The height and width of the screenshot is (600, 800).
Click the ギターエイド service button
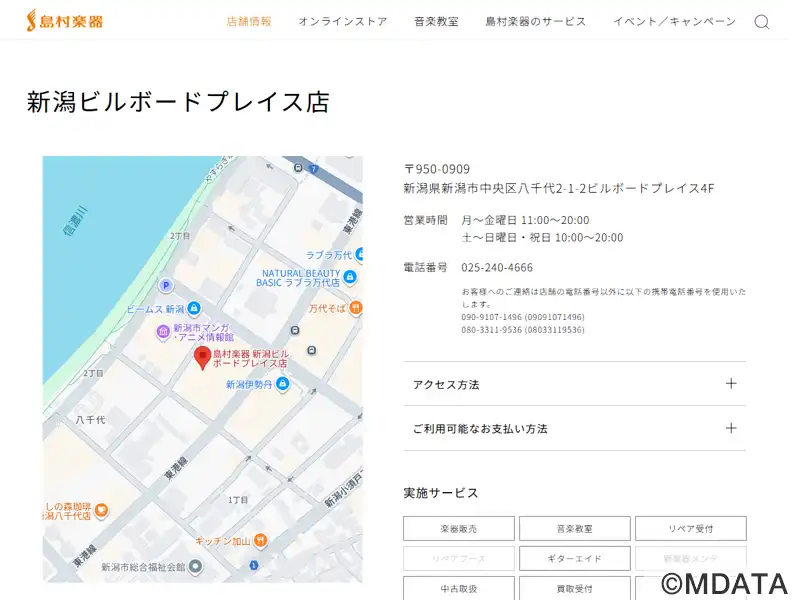(x=574, y=558)
